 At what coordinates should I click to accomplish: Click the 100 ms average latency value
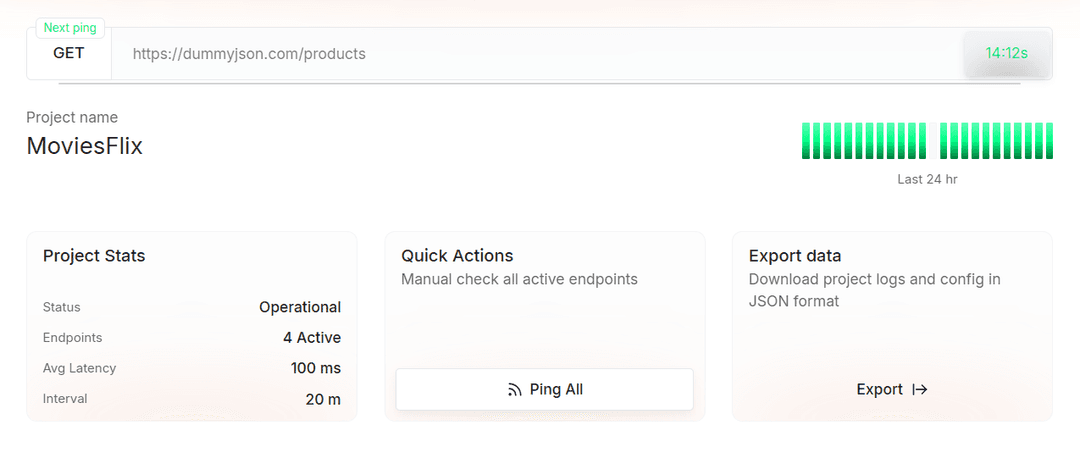pos(316,368)
